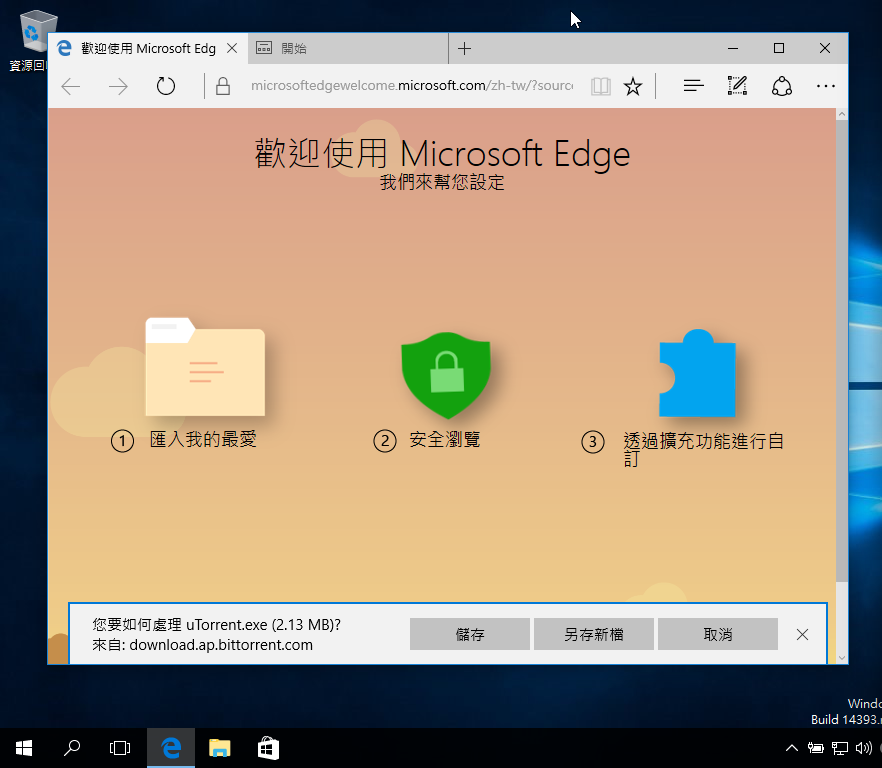Open the More (…) menu
The width and height of the screenshot is (882, 768).
(x=826, y=86)
